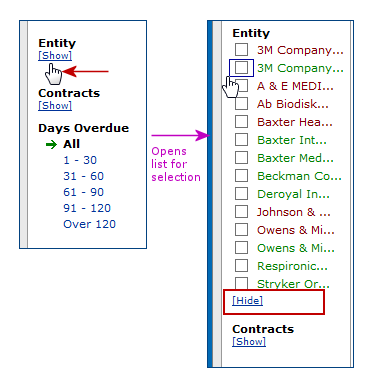
Task: Choose the 31 - 60 days overdue filter
Action: [84, 176]
